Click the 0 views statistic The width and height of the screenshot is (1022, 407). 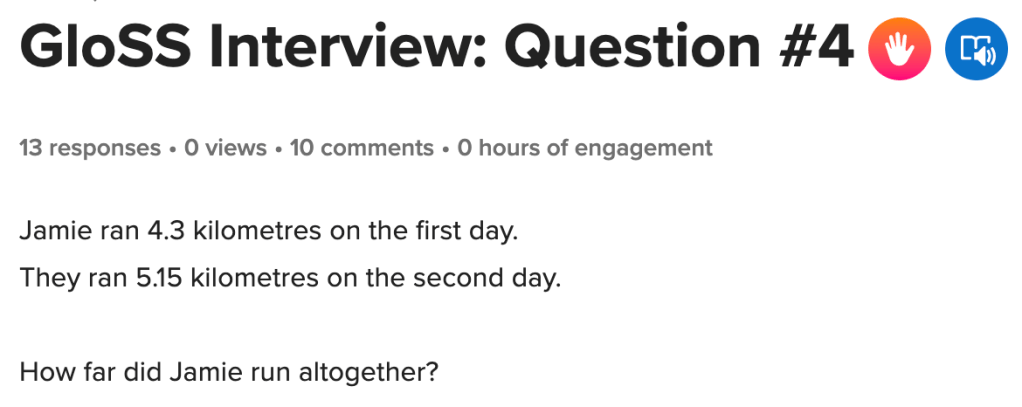click(x=225, y=149)
